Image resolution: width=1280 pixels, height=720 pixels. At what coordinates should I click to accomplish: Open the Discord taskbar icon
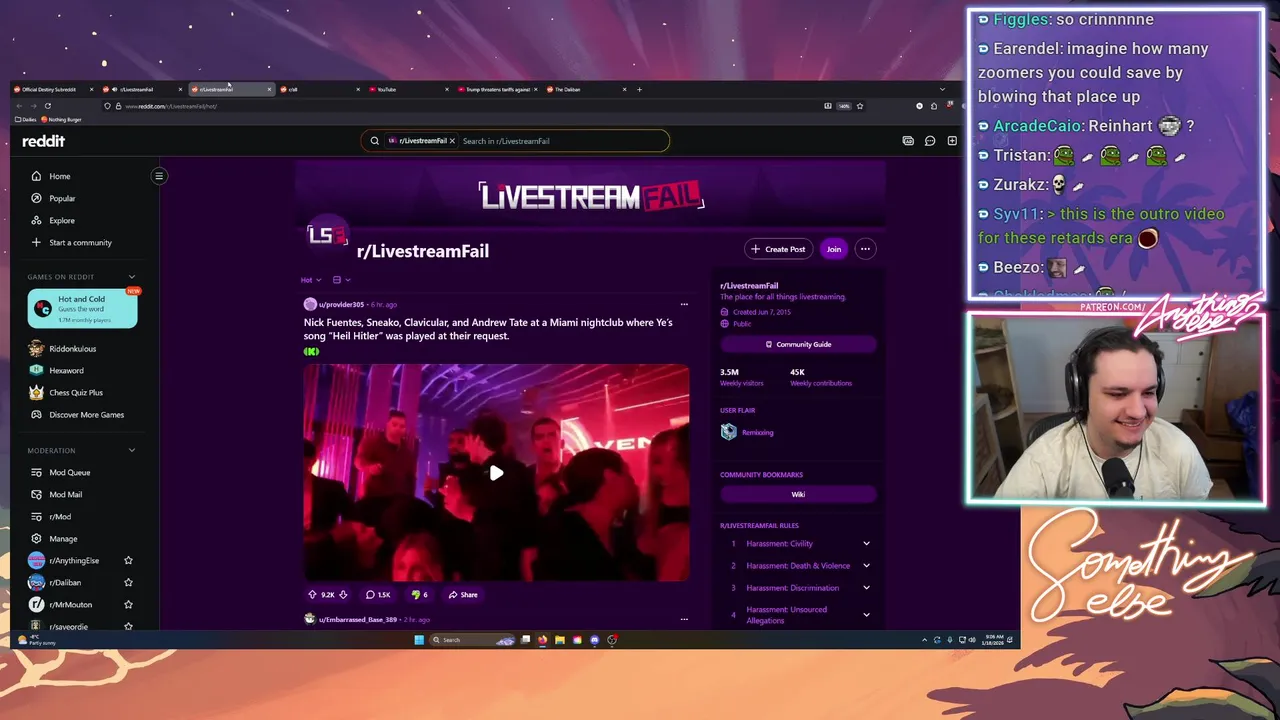(x=595, y=640)
